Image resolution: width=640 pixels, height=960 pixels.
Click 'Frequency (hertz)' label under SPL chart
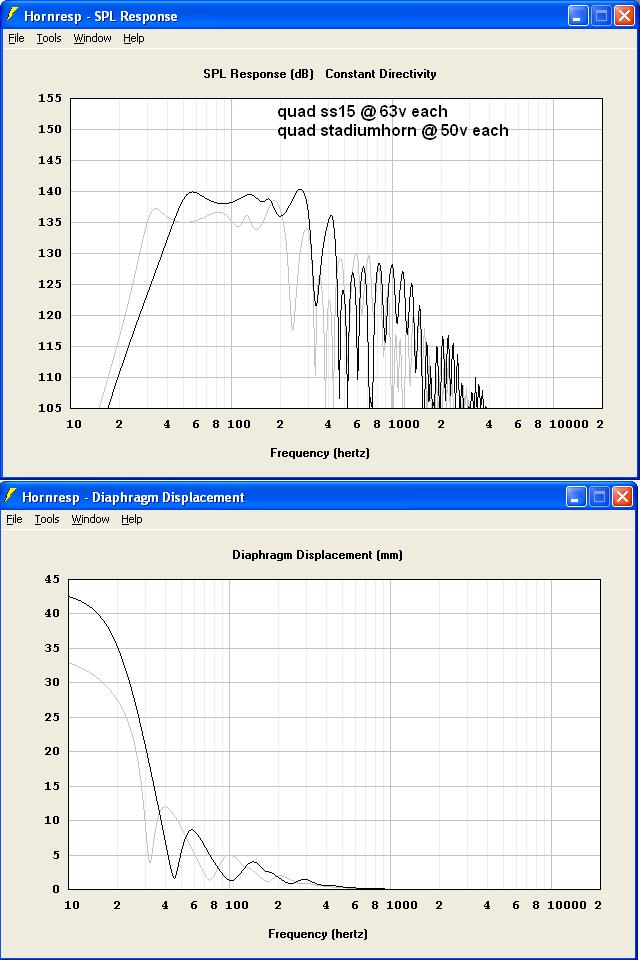(x=320, y=453)
